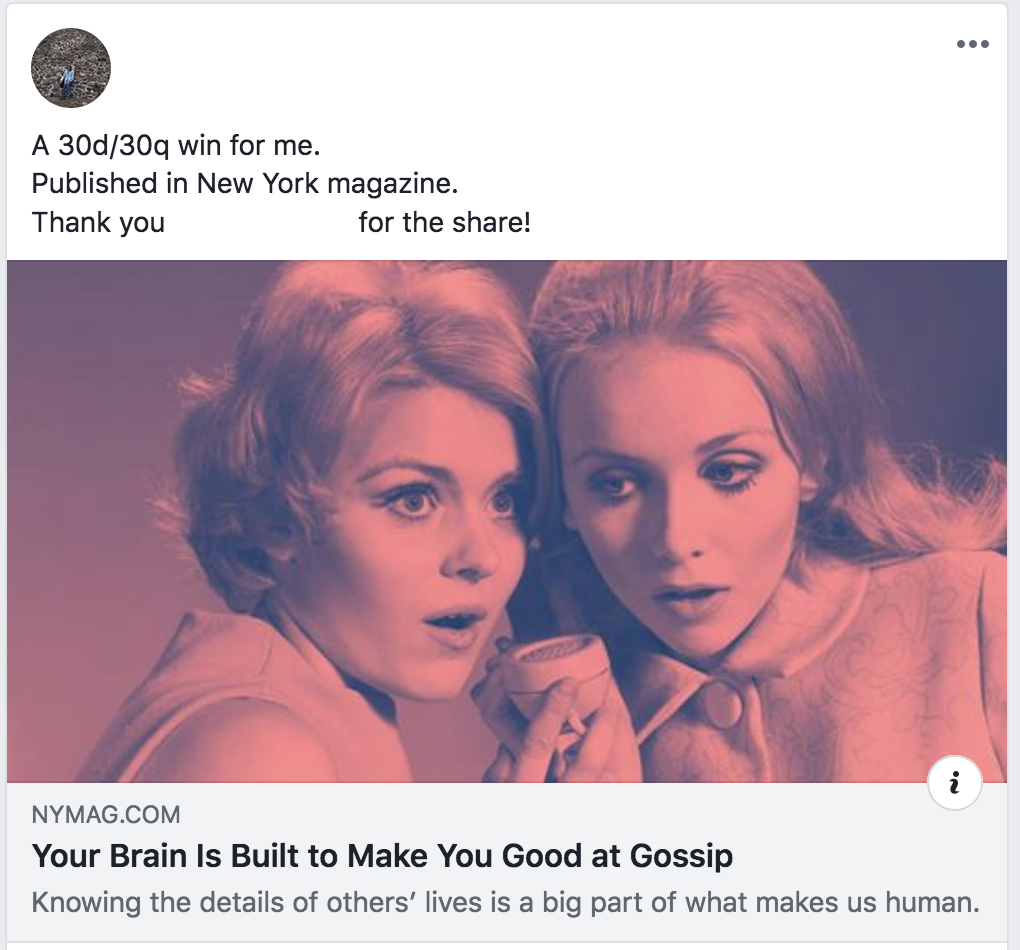
Task: Click the info icon on link preview
Action: tap(954, 785)
